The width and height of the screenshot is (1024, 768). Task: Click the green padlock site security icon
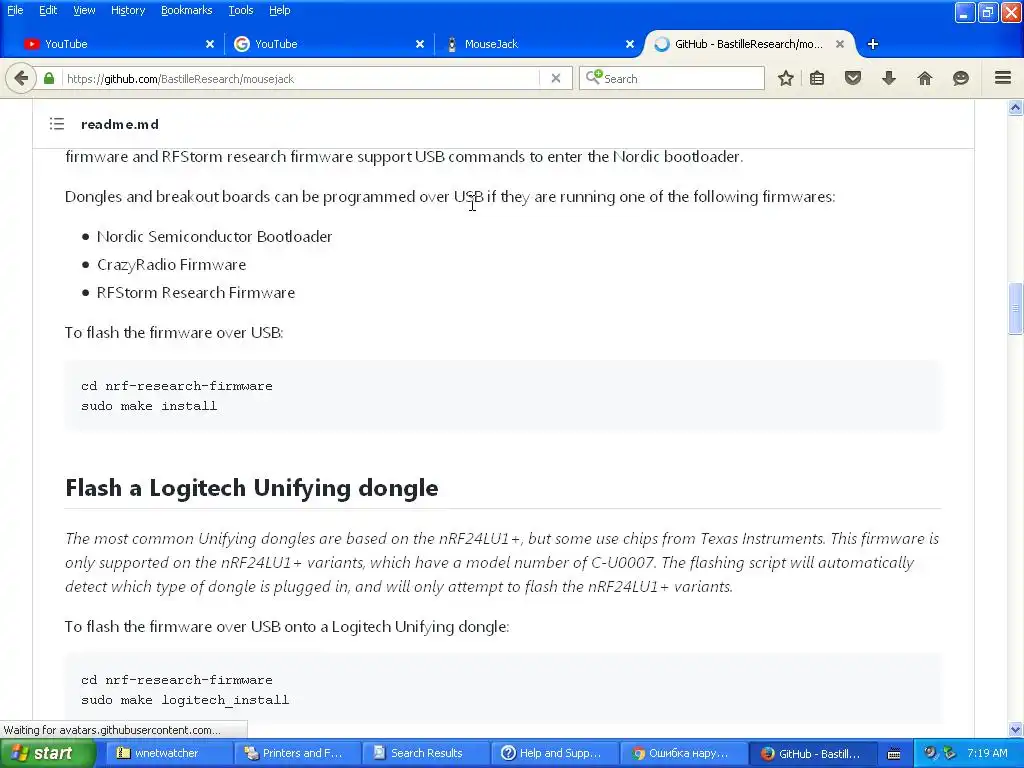pos(49,78)
